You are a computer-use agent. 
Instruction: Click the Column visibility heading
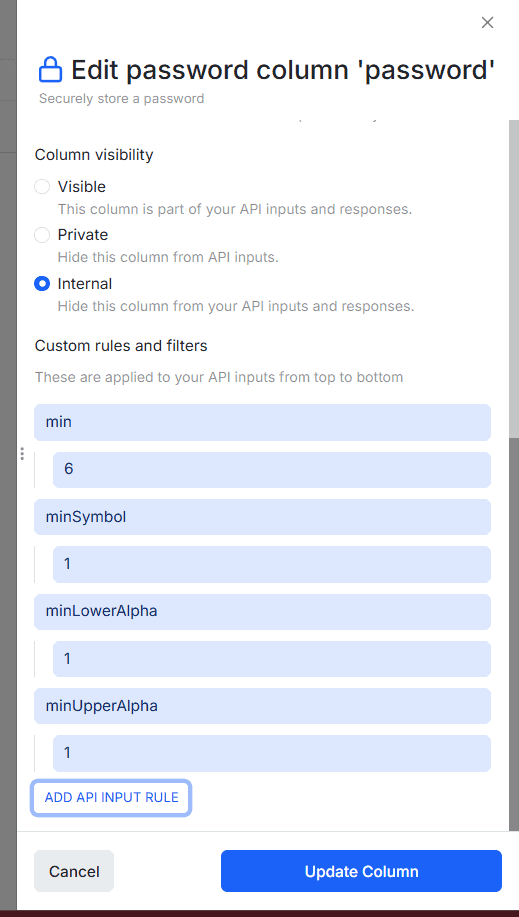pos(94,155)
